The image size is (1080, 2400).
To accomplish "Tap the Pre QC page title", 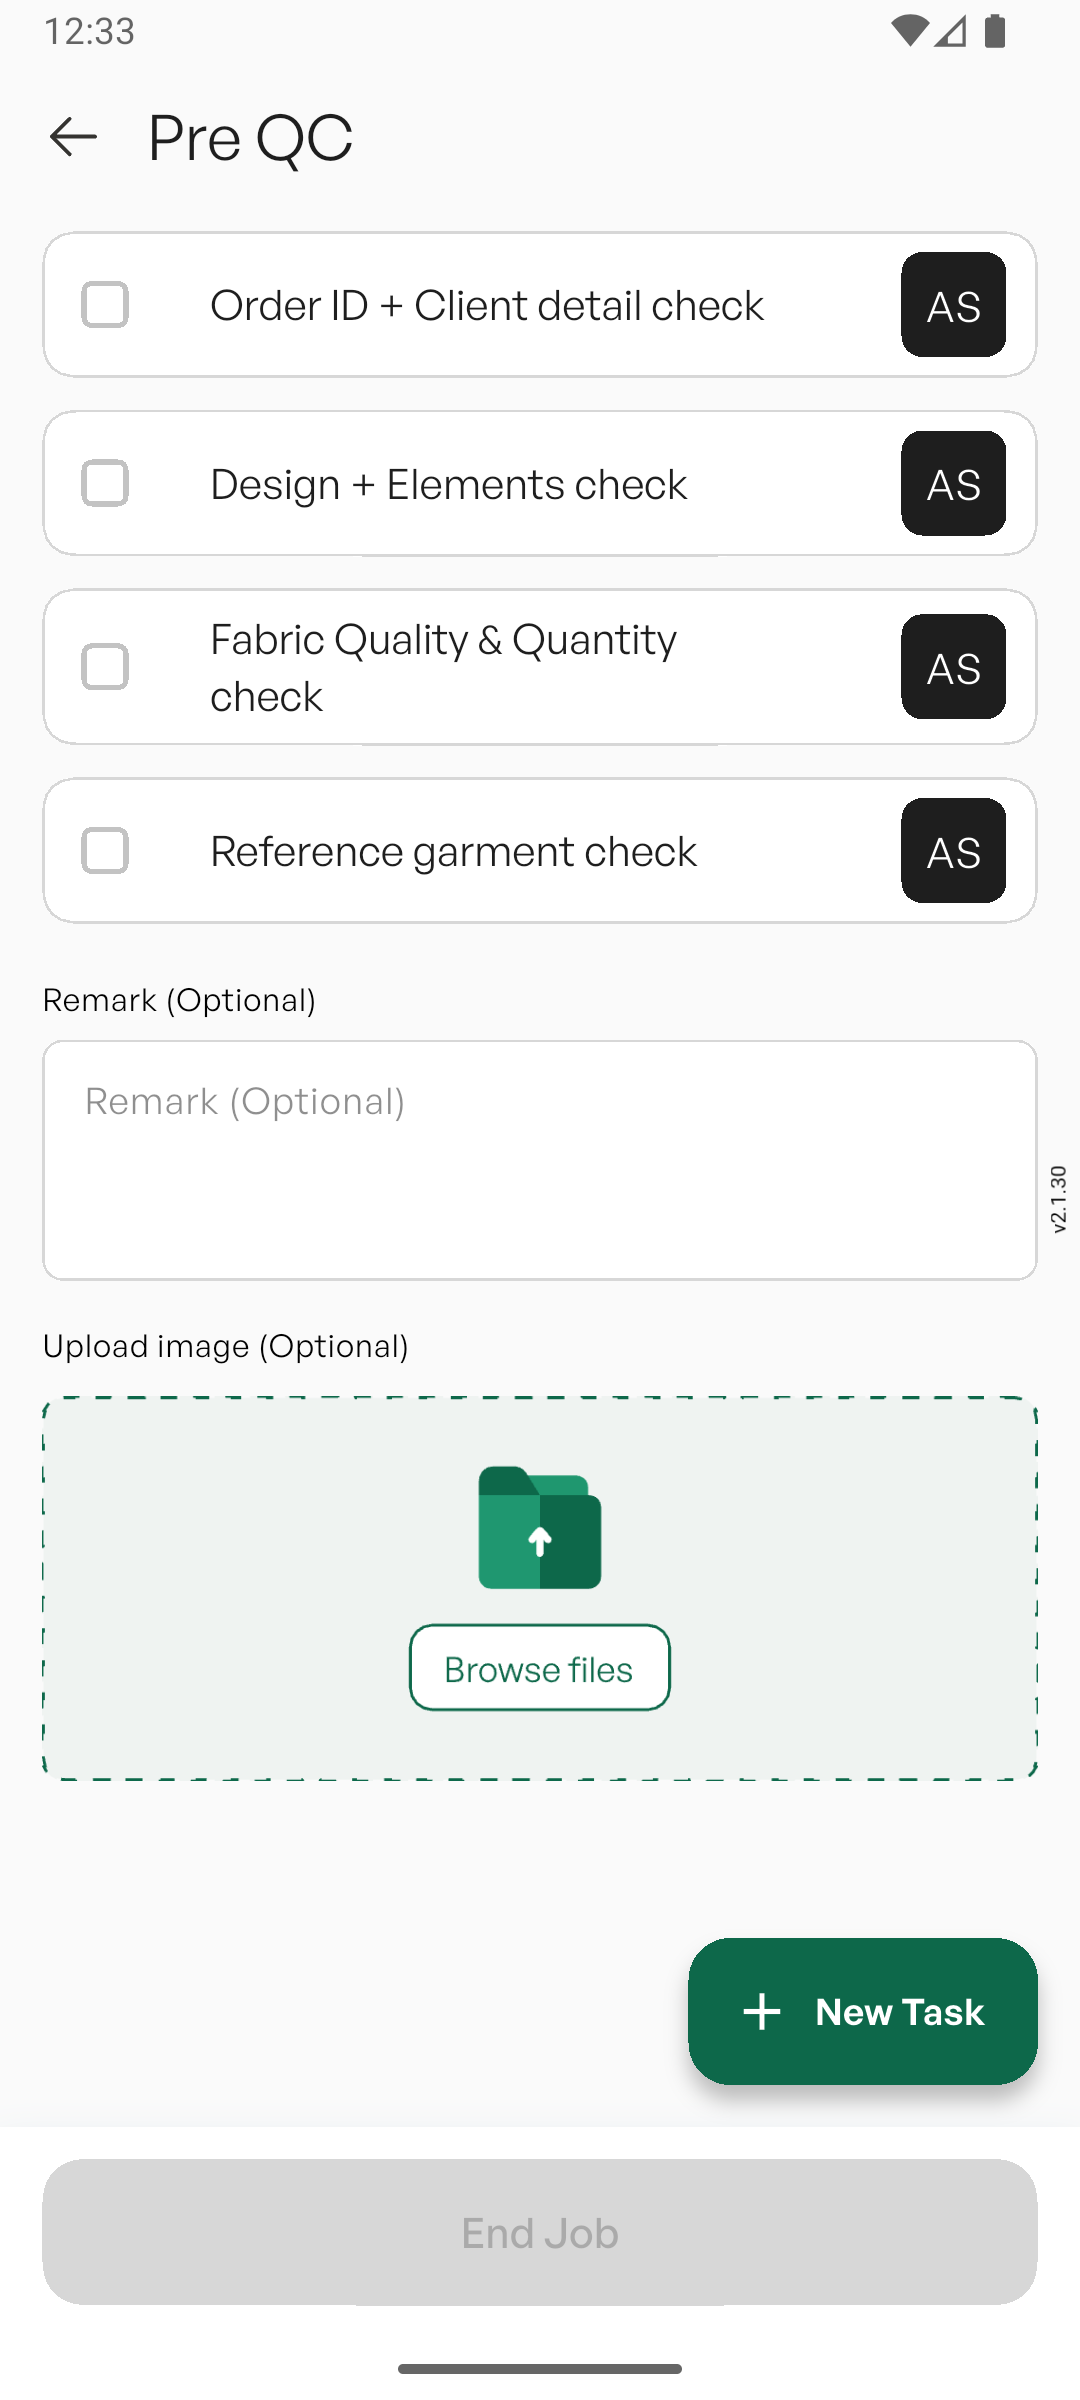I will 250,137.
